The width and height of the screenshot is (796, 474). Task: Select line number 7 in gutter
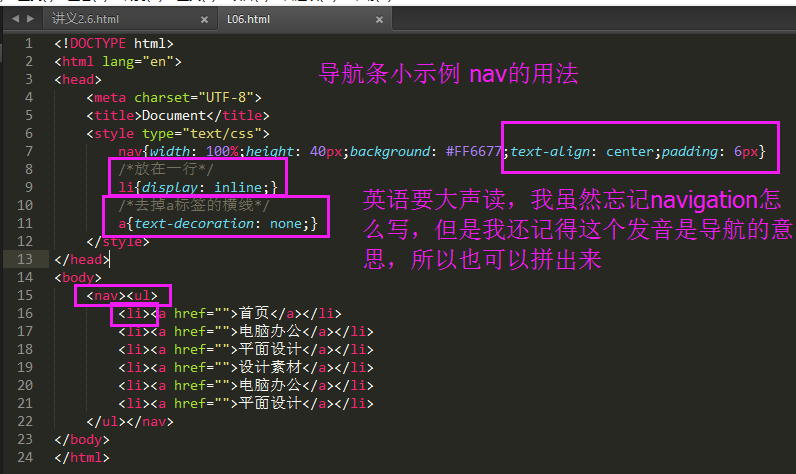click(x=29, y=151)
